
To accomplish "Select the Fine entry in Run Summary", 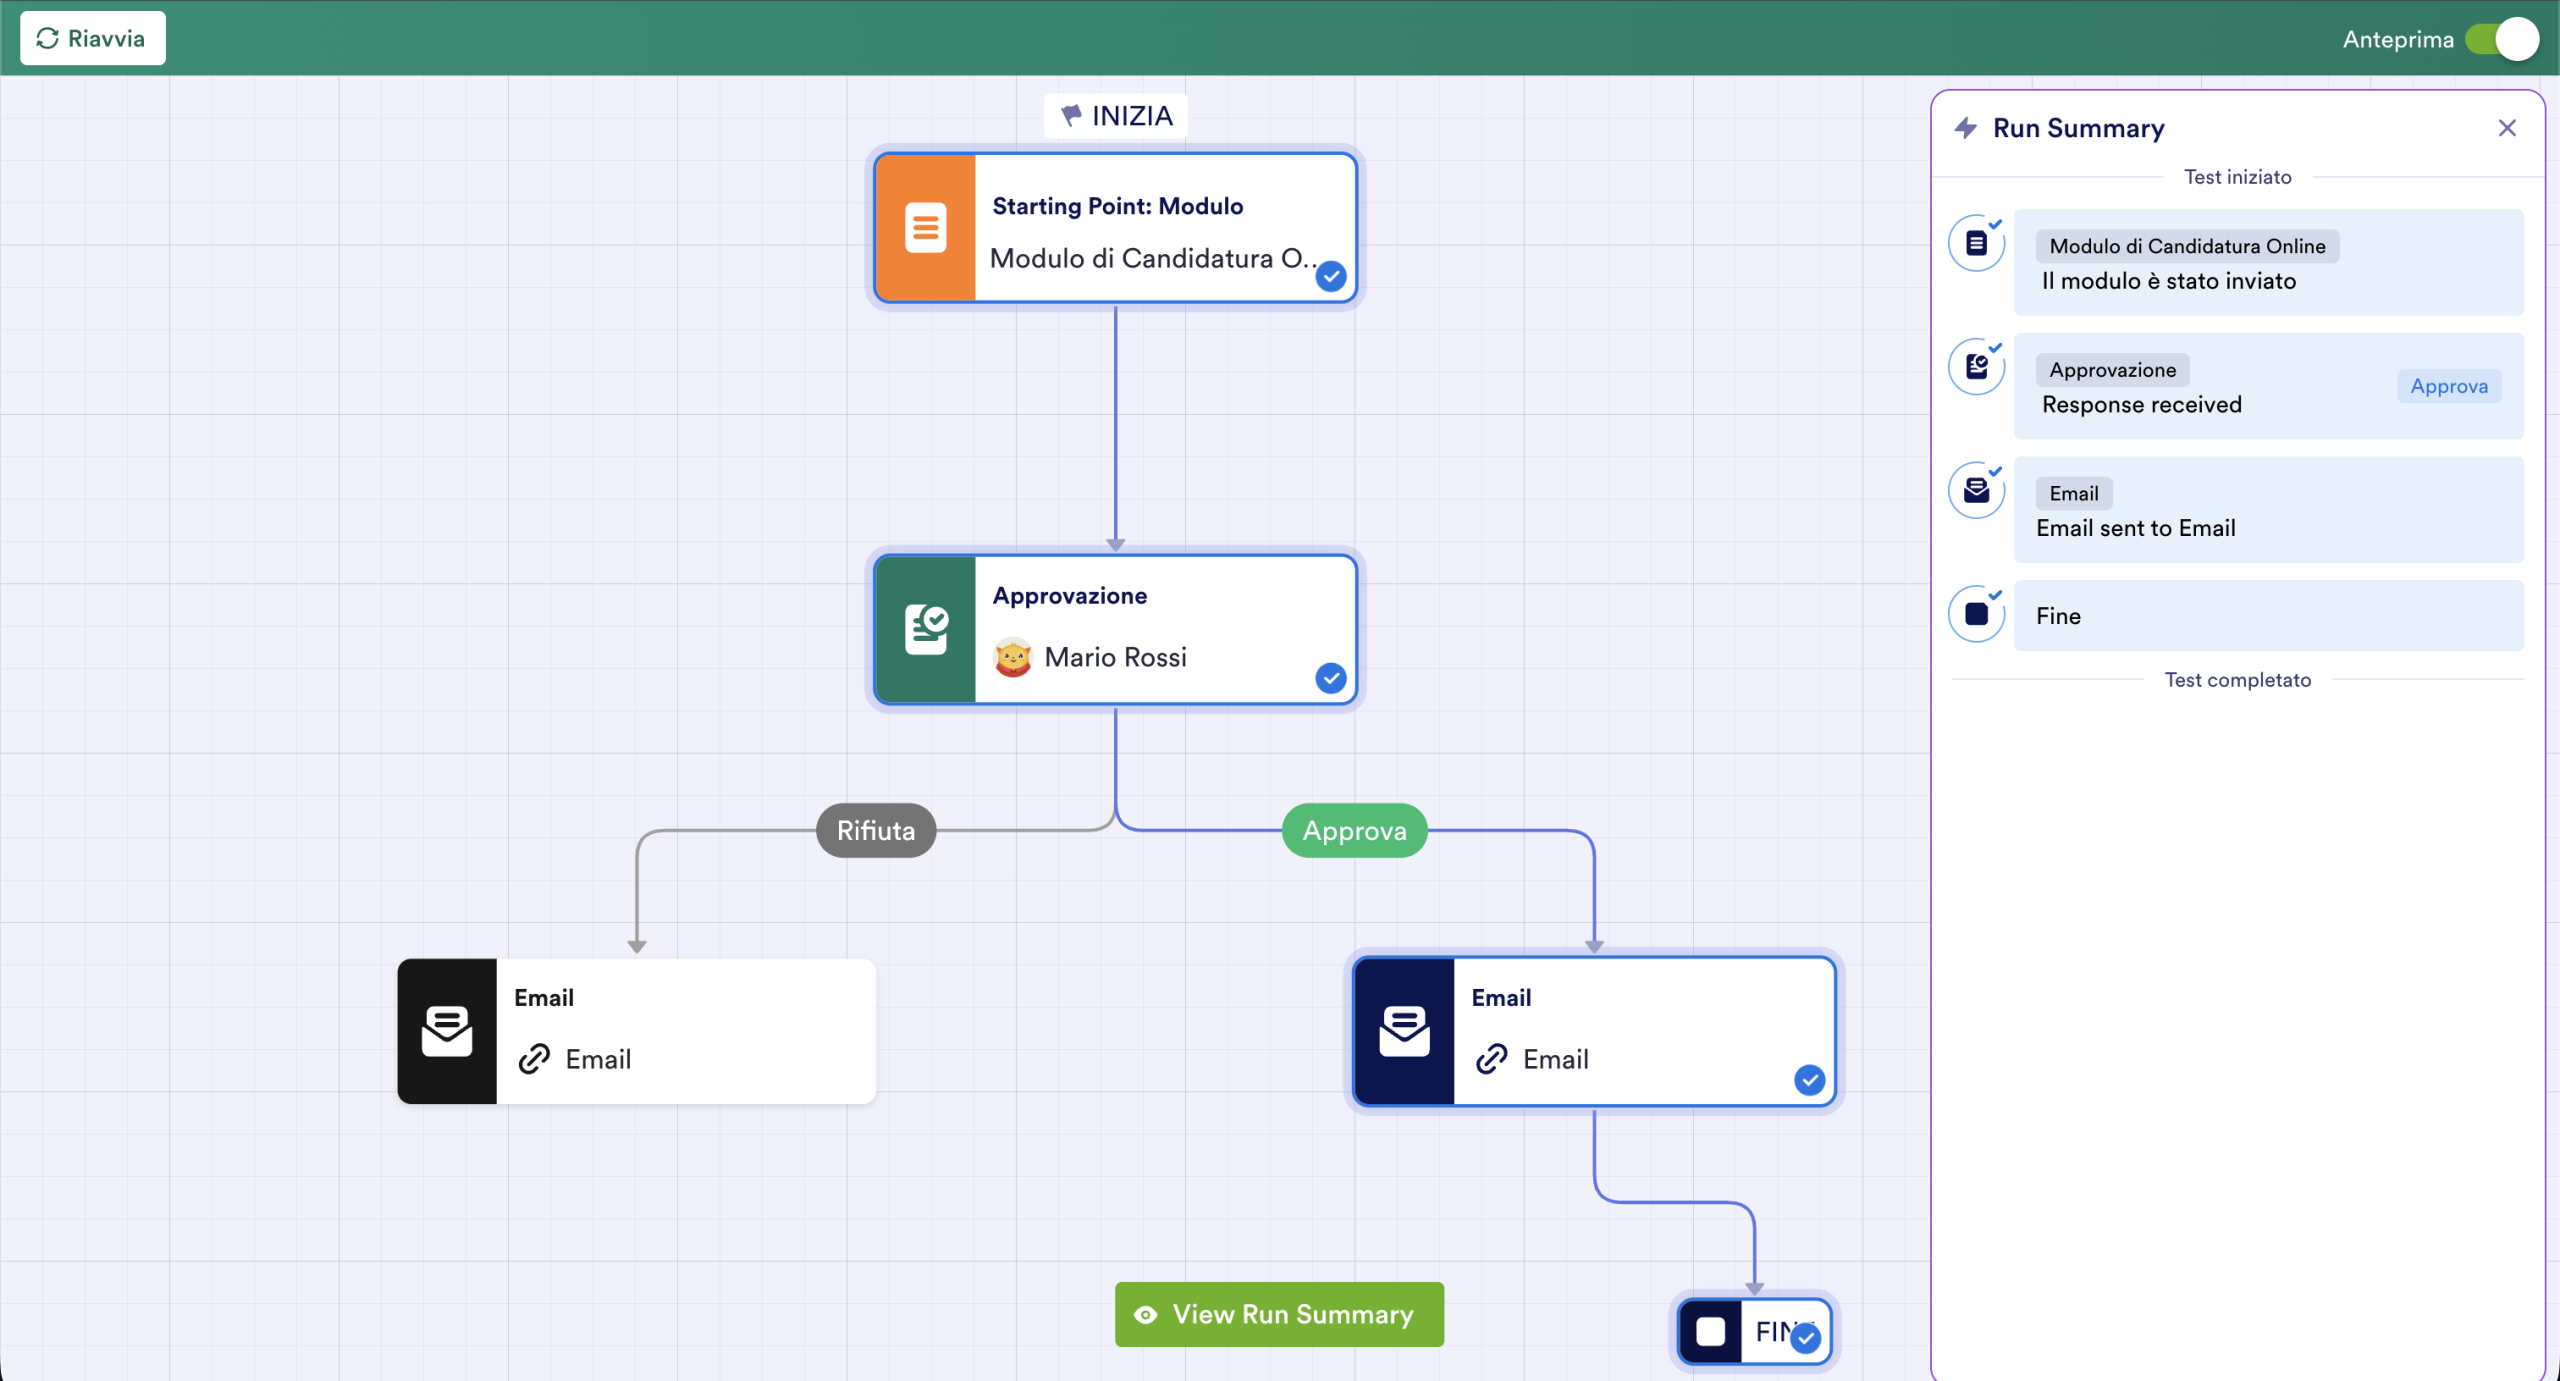I will click(2268, 616).
